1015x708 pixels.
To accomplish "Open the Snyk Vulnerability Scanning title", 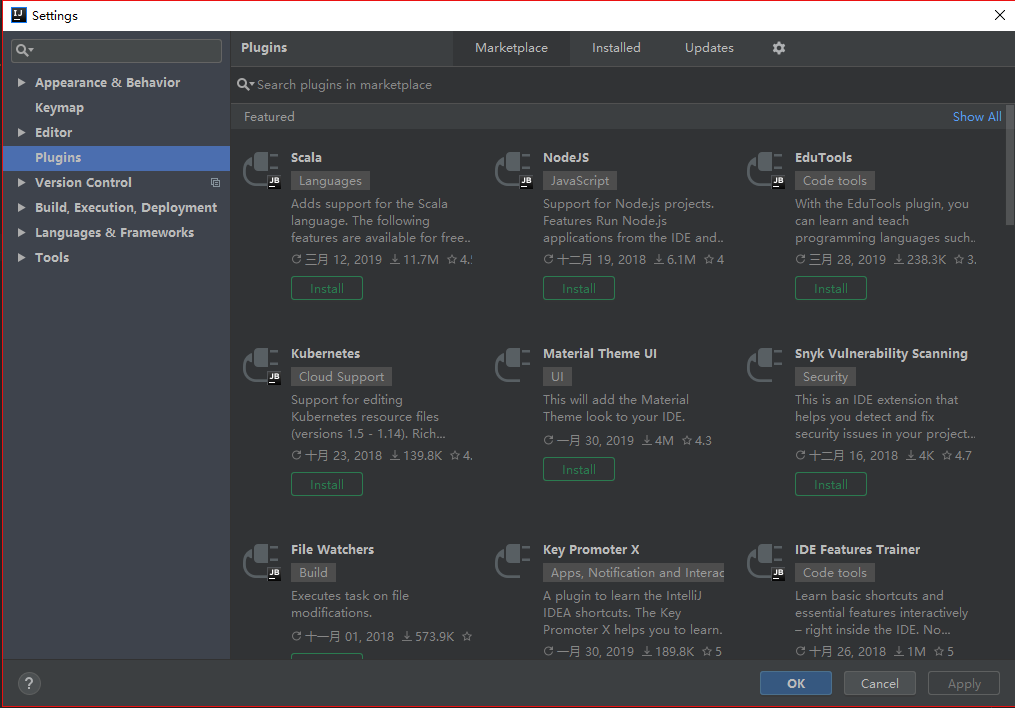I will coord(881,354).
